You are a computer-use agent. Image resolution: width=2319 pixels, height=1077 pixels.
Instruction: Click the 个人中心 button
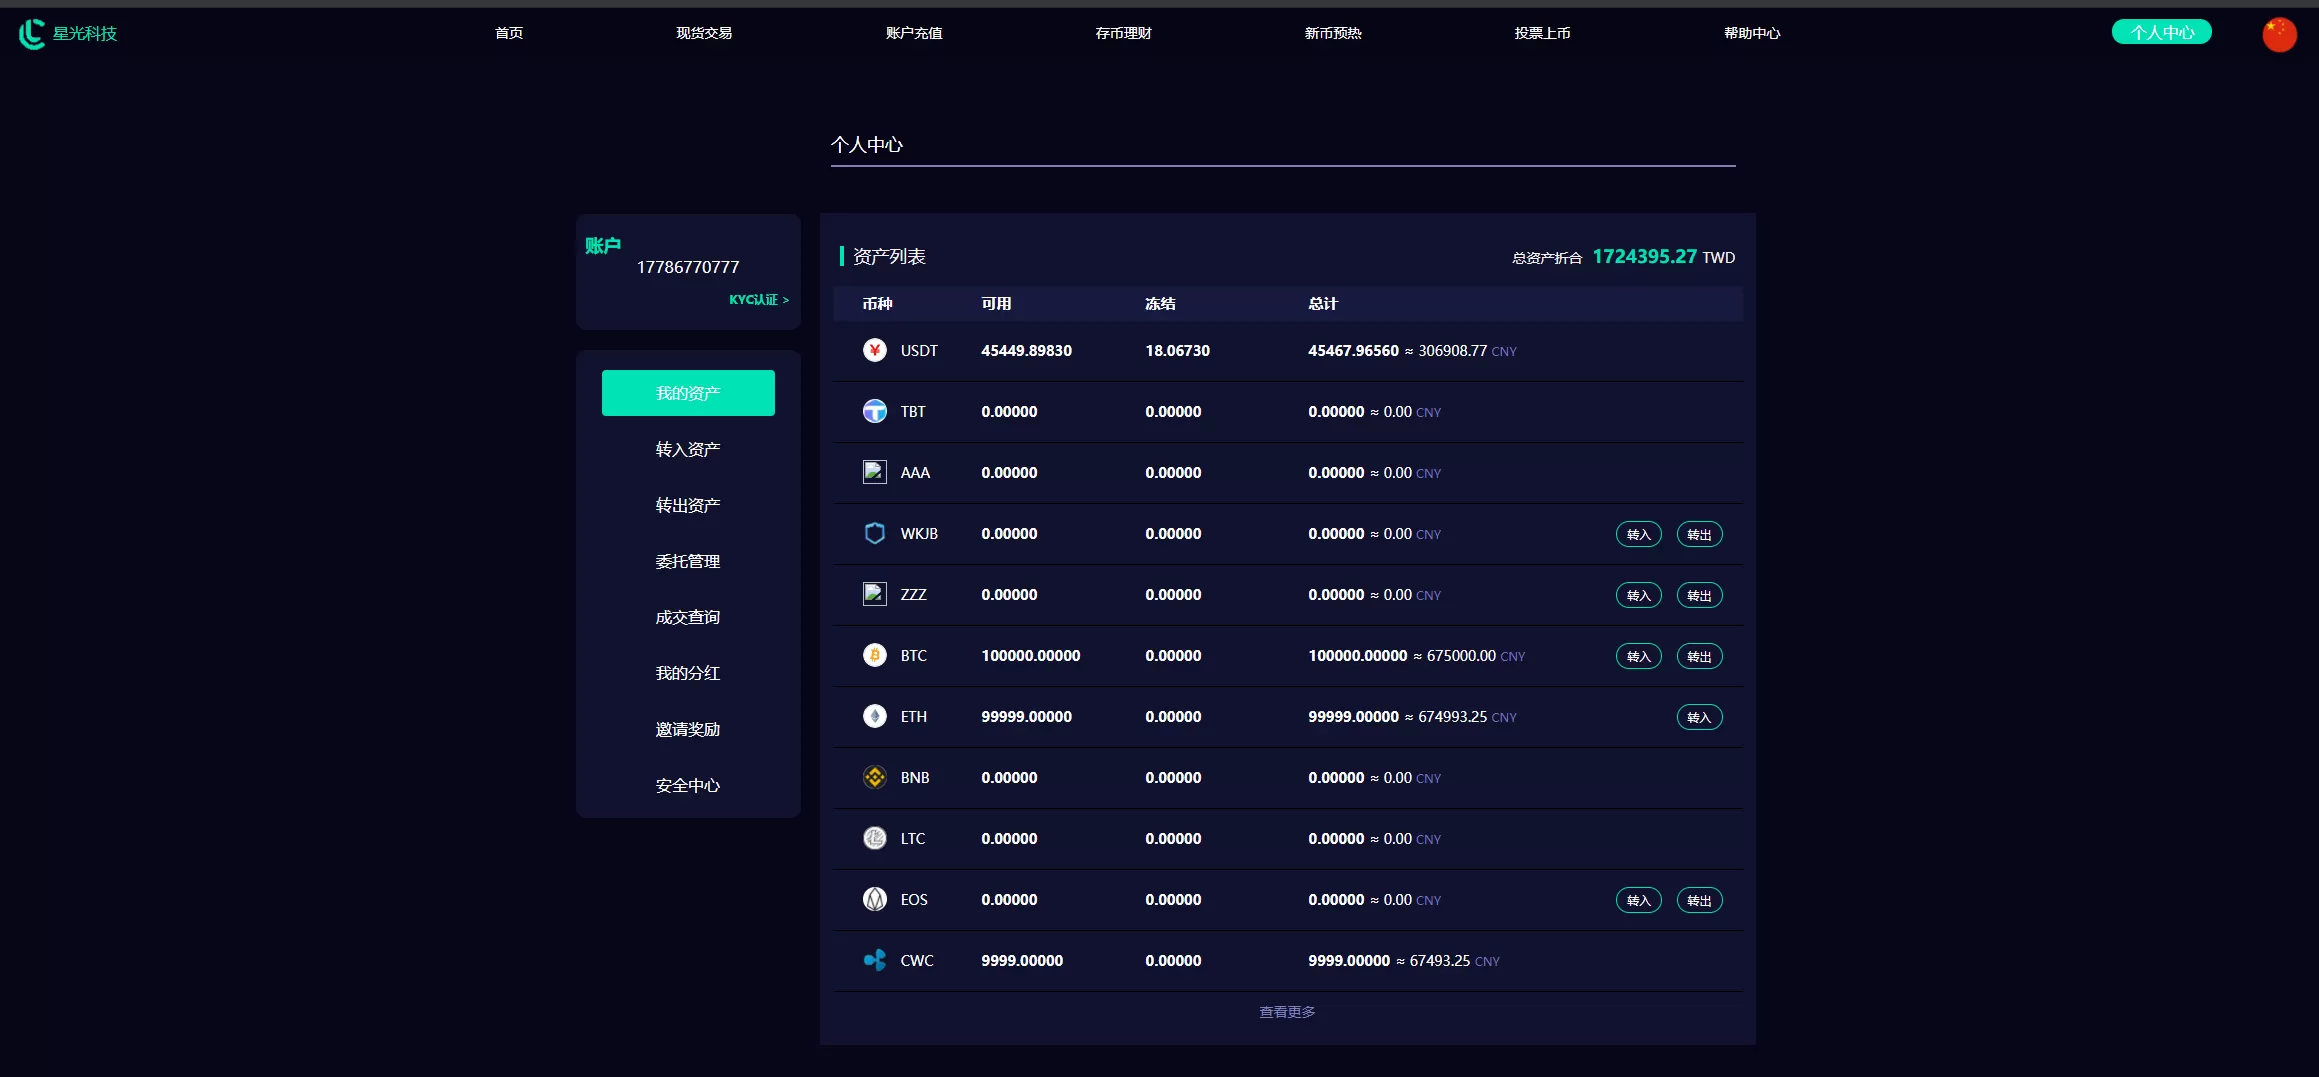[x=2161, y=33]
